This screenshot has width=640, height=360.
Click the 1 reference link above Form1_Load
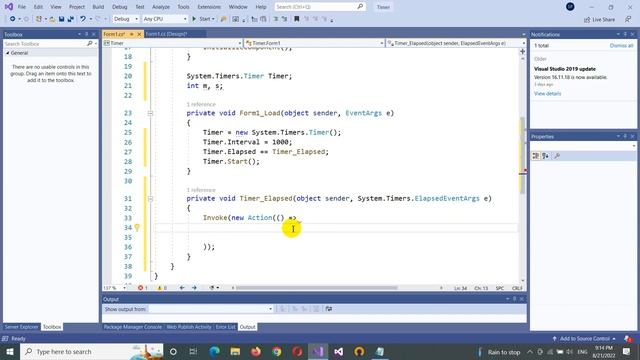coord(201,104)
